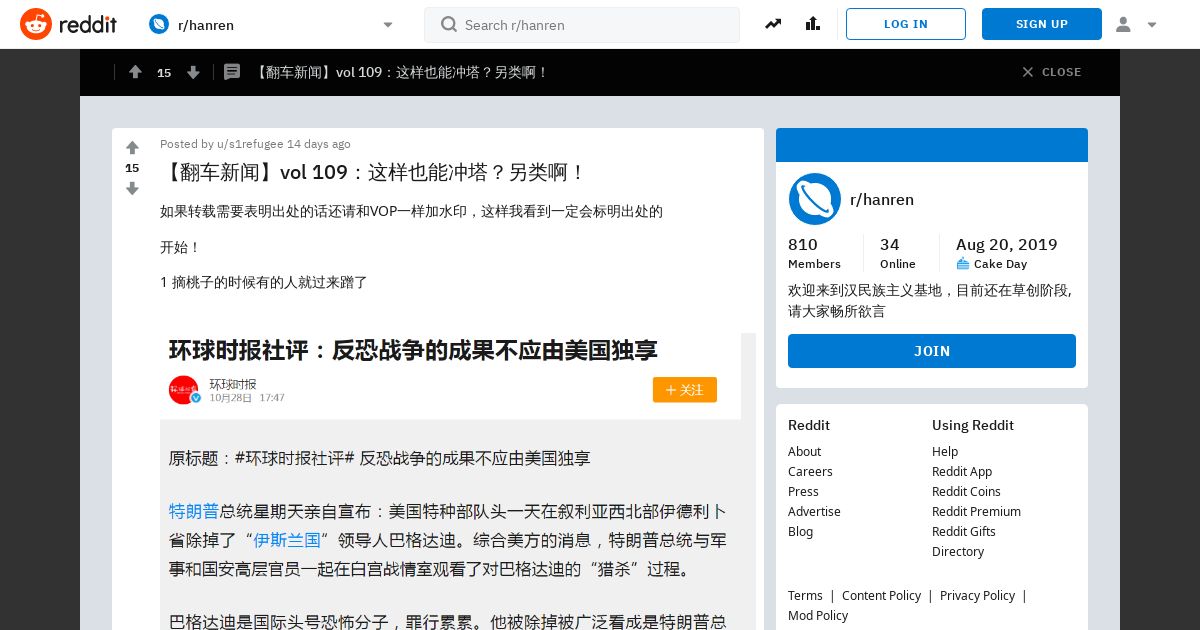The width and height of the screenshot is (1200, 630).
Task: Open the r/hanren sidebar community name link
Action: (x=882, y=199)
